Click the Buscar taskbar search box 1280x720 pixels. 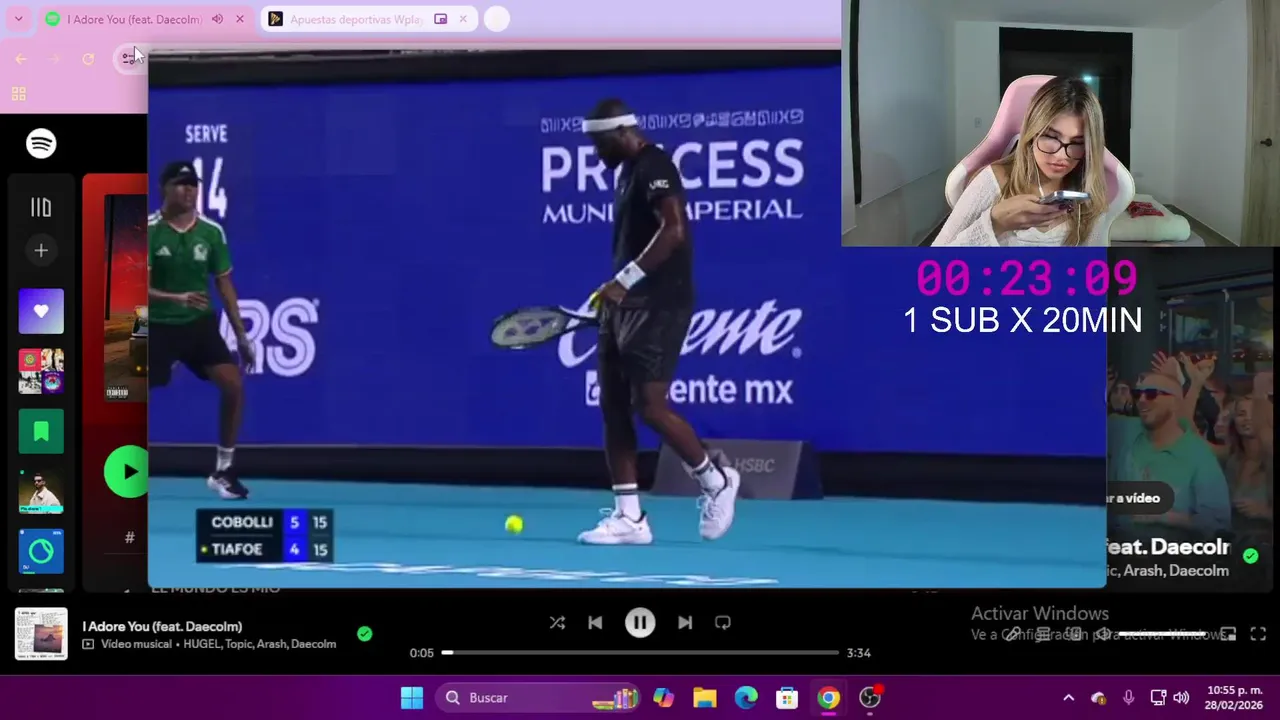pyautogui.click(x=538, y=697)
